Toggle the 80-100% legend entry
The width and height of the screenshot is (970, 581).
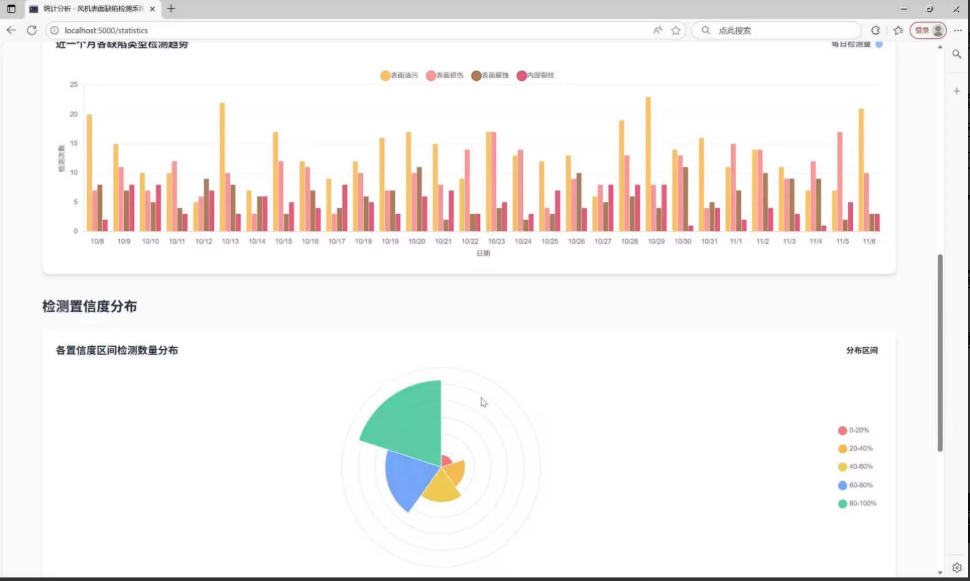857,503
